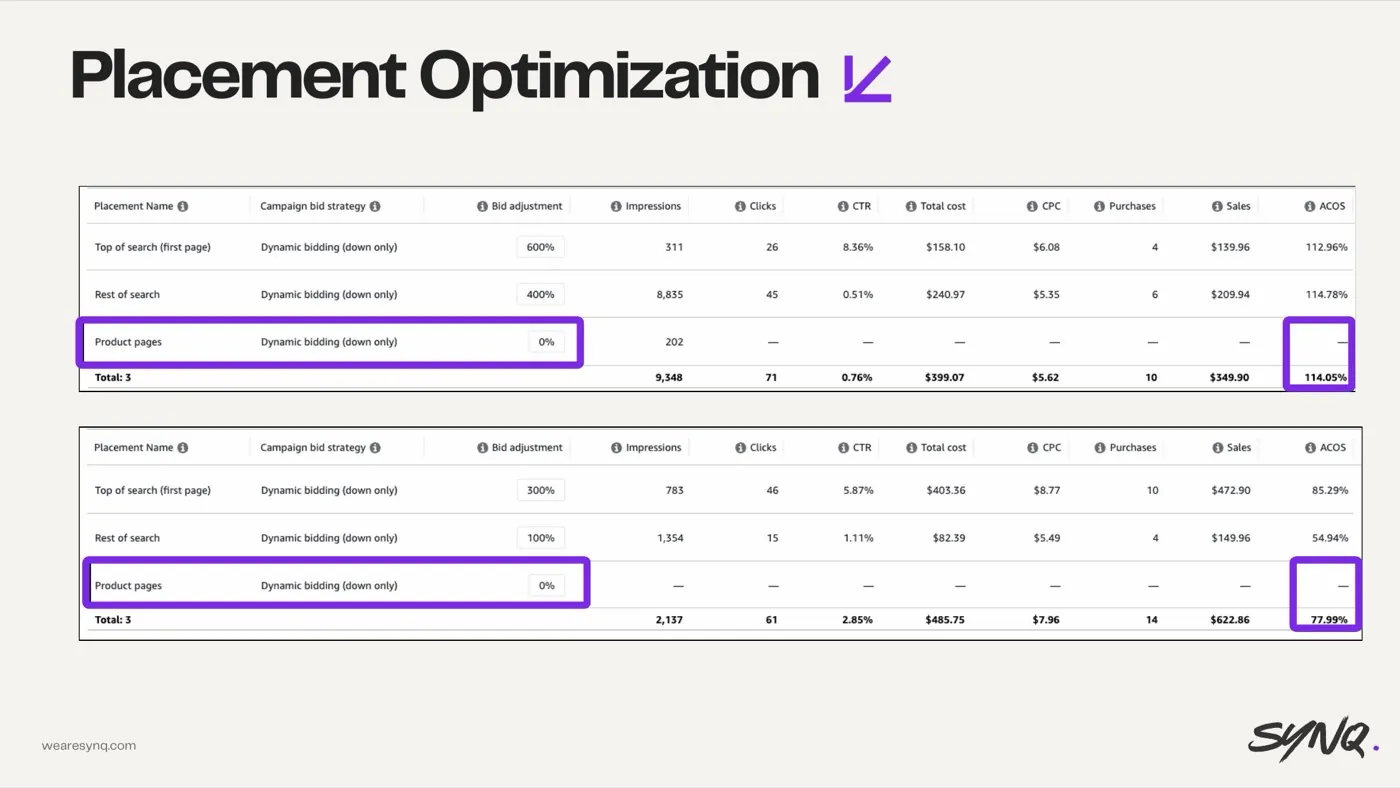The height and width of the screenshot is (788, 1400).
Task: Open the wearesynq.com link
Action: pos(89,746)
